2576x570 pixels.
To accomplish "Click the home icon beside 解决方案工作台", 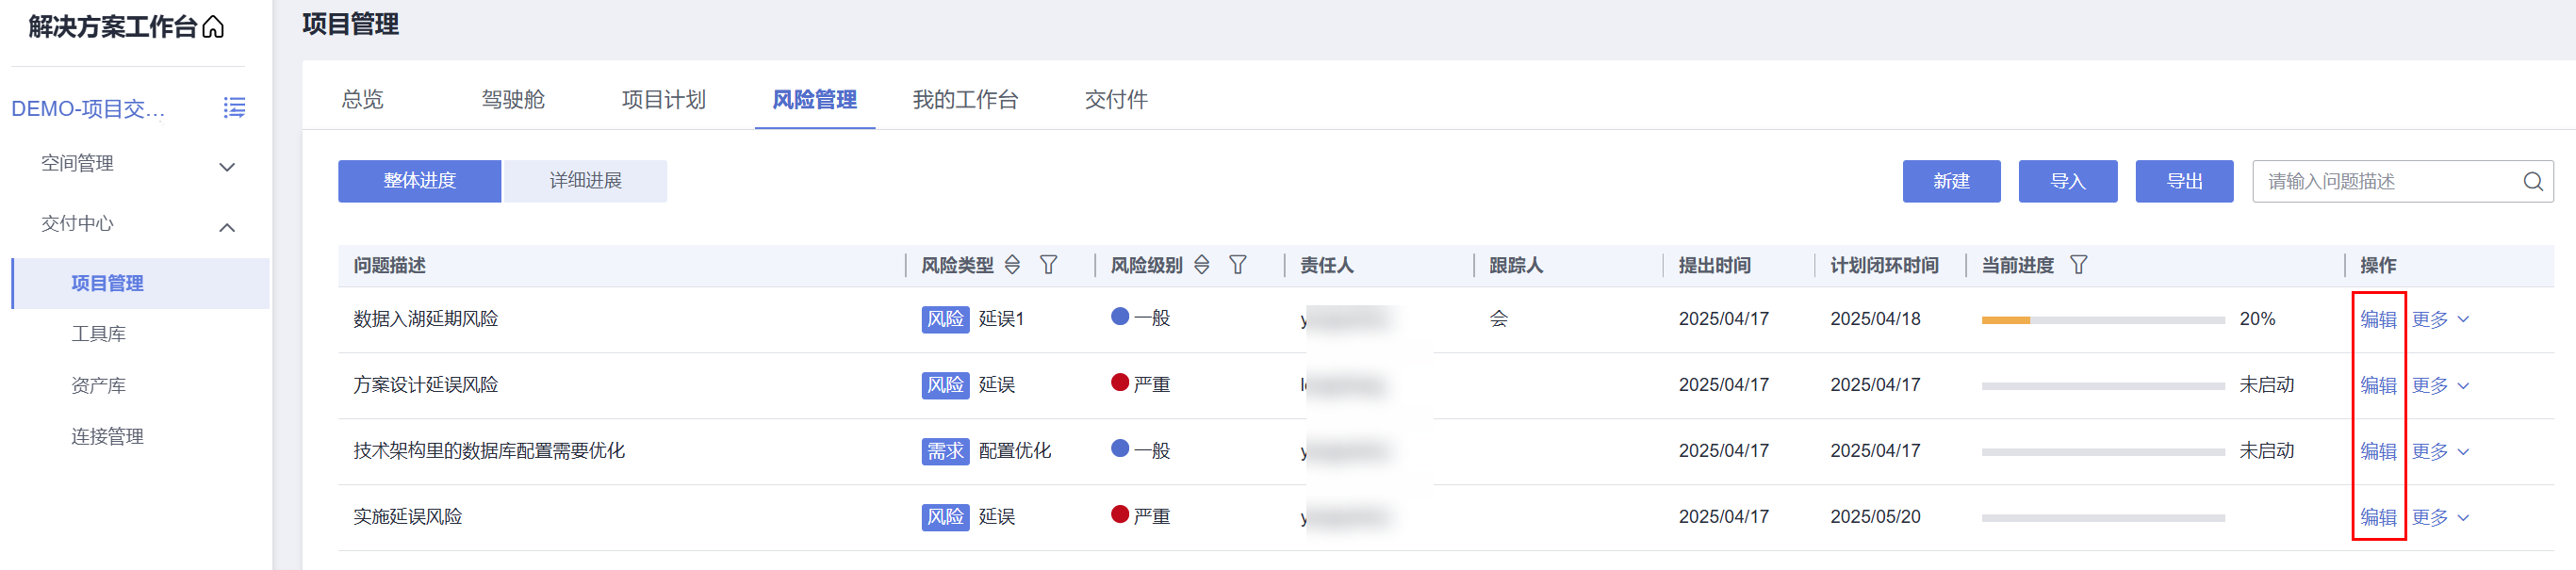I will pyautogui.click(x=213, y=26).
